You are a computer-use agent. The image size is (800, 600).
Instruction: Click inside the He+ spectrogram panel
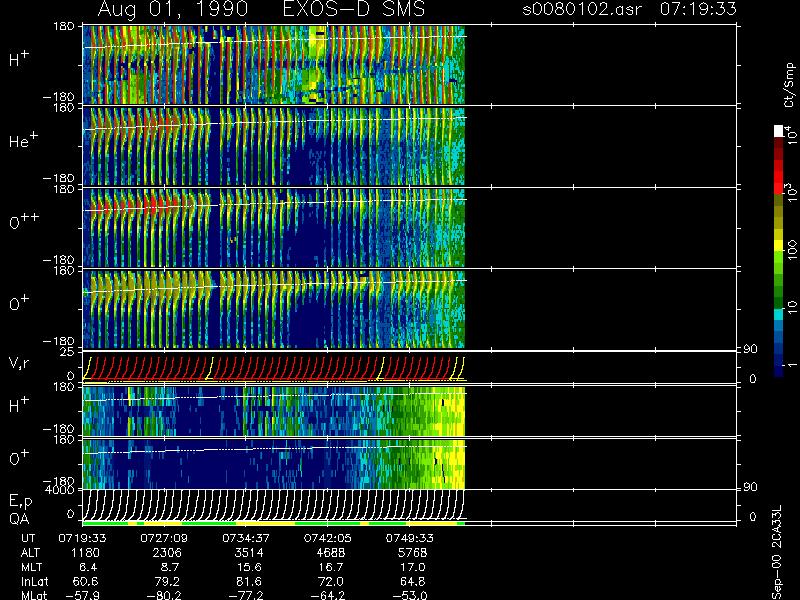[273, 146]
